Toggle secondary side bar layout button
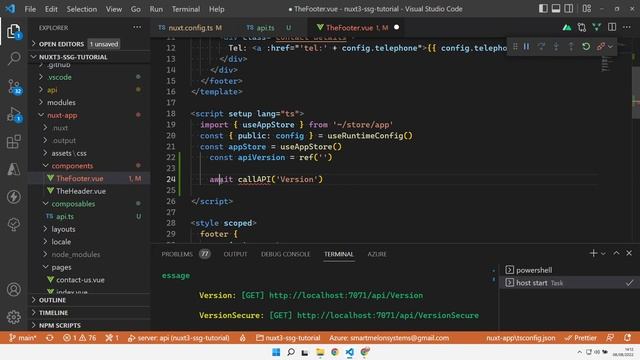This screenshot has height=360, width=640. 569,9
